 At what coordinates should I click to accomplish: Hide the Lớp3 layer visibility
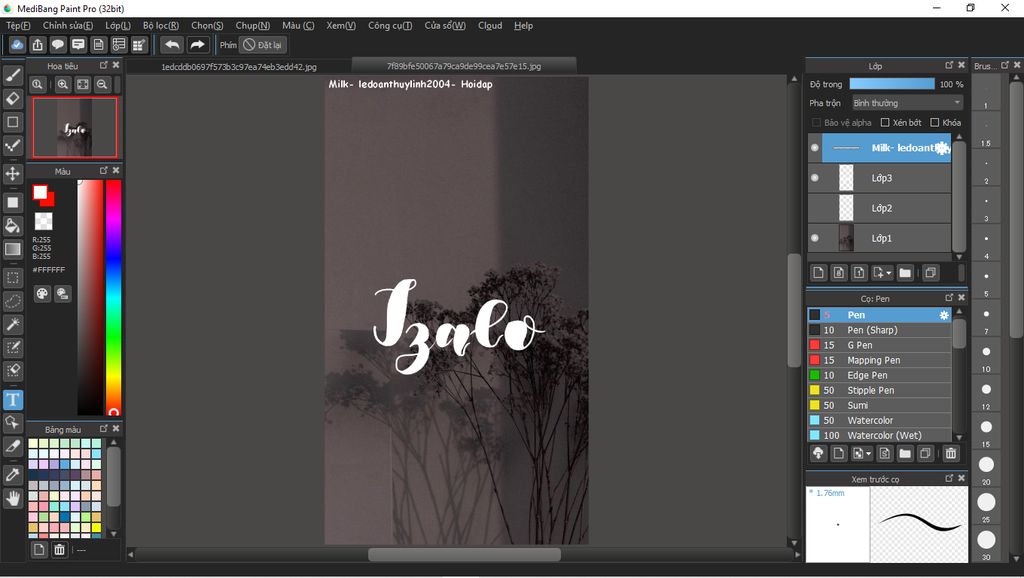814,178
